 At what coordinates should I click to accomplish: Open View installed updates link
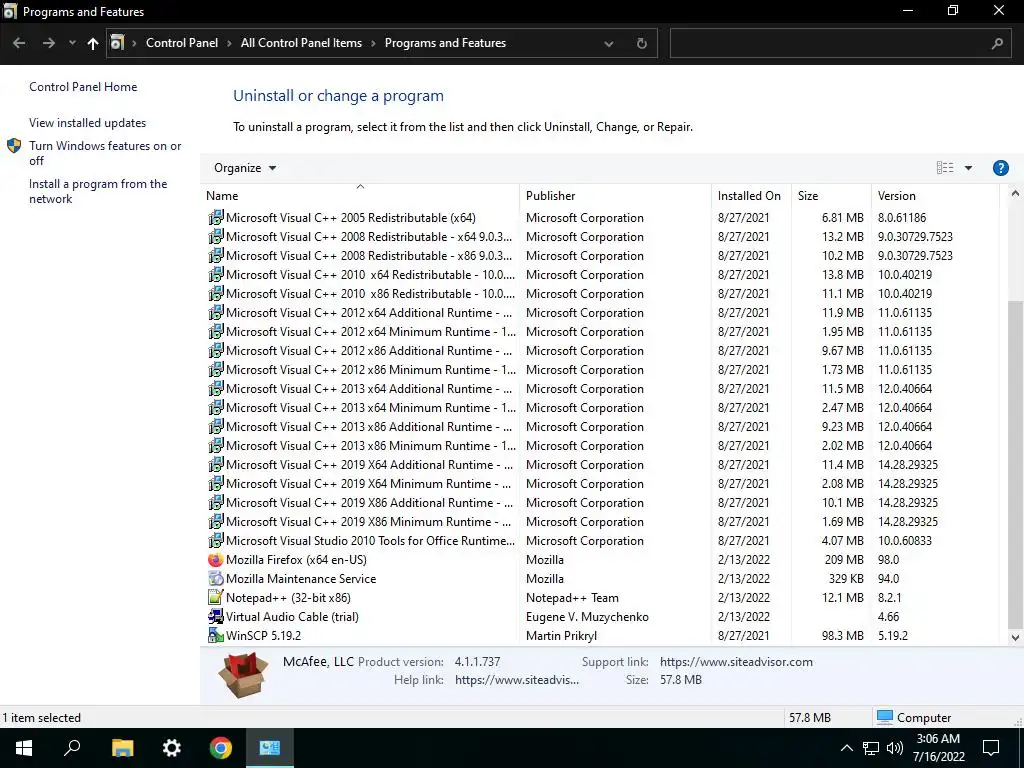click(x=88, y=123)
